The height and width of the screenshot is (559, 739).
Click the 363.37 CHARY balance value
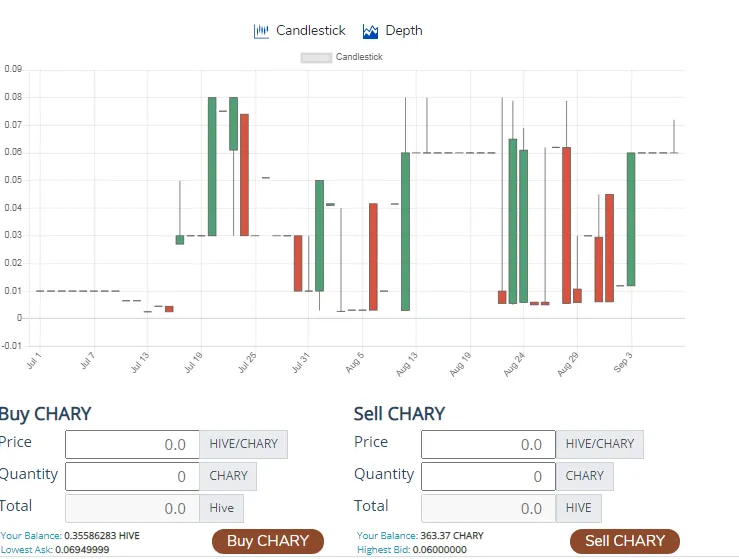(x=452, y=536)
